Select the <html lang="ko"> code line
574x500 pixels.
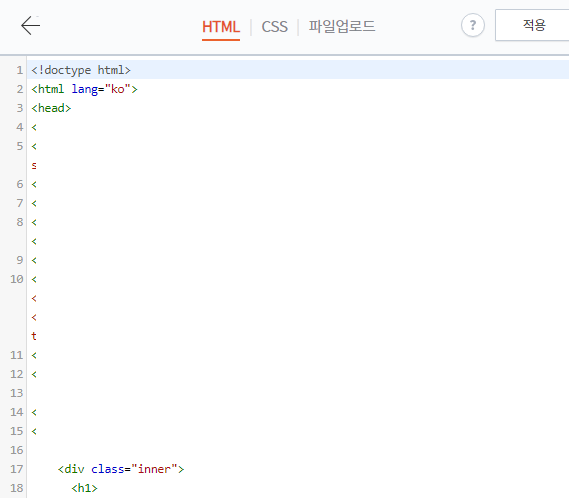tap(85, 89)
